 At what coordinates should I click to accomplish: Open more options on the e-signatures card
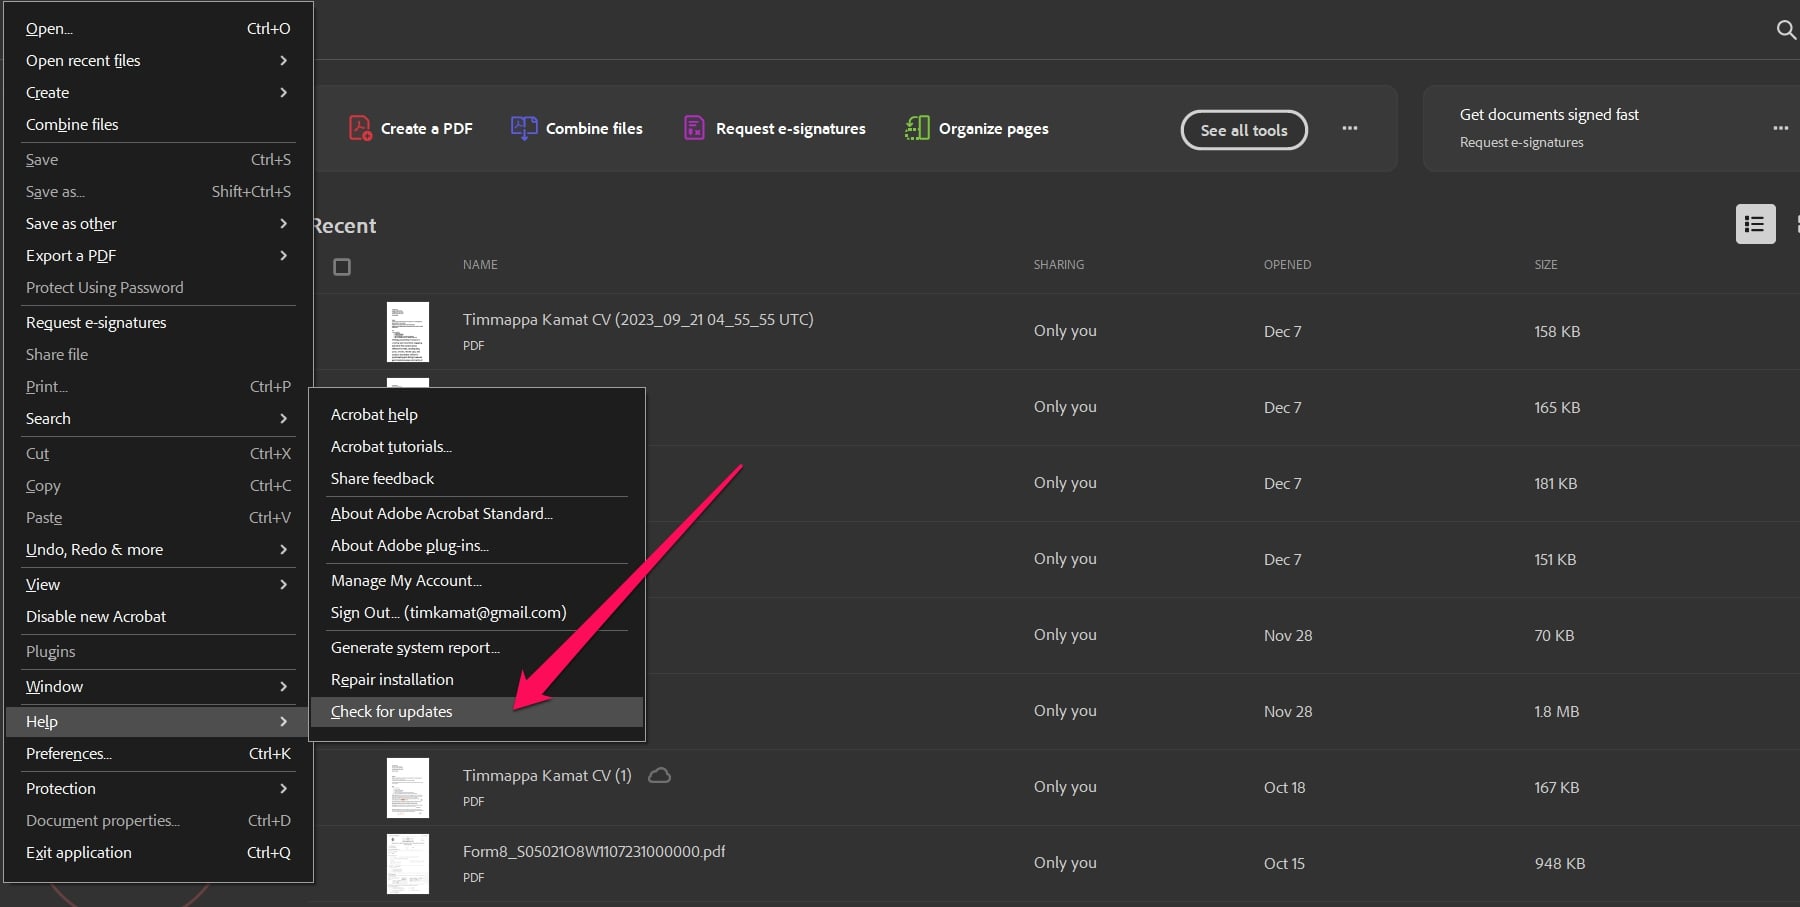tap(1780, 128)
